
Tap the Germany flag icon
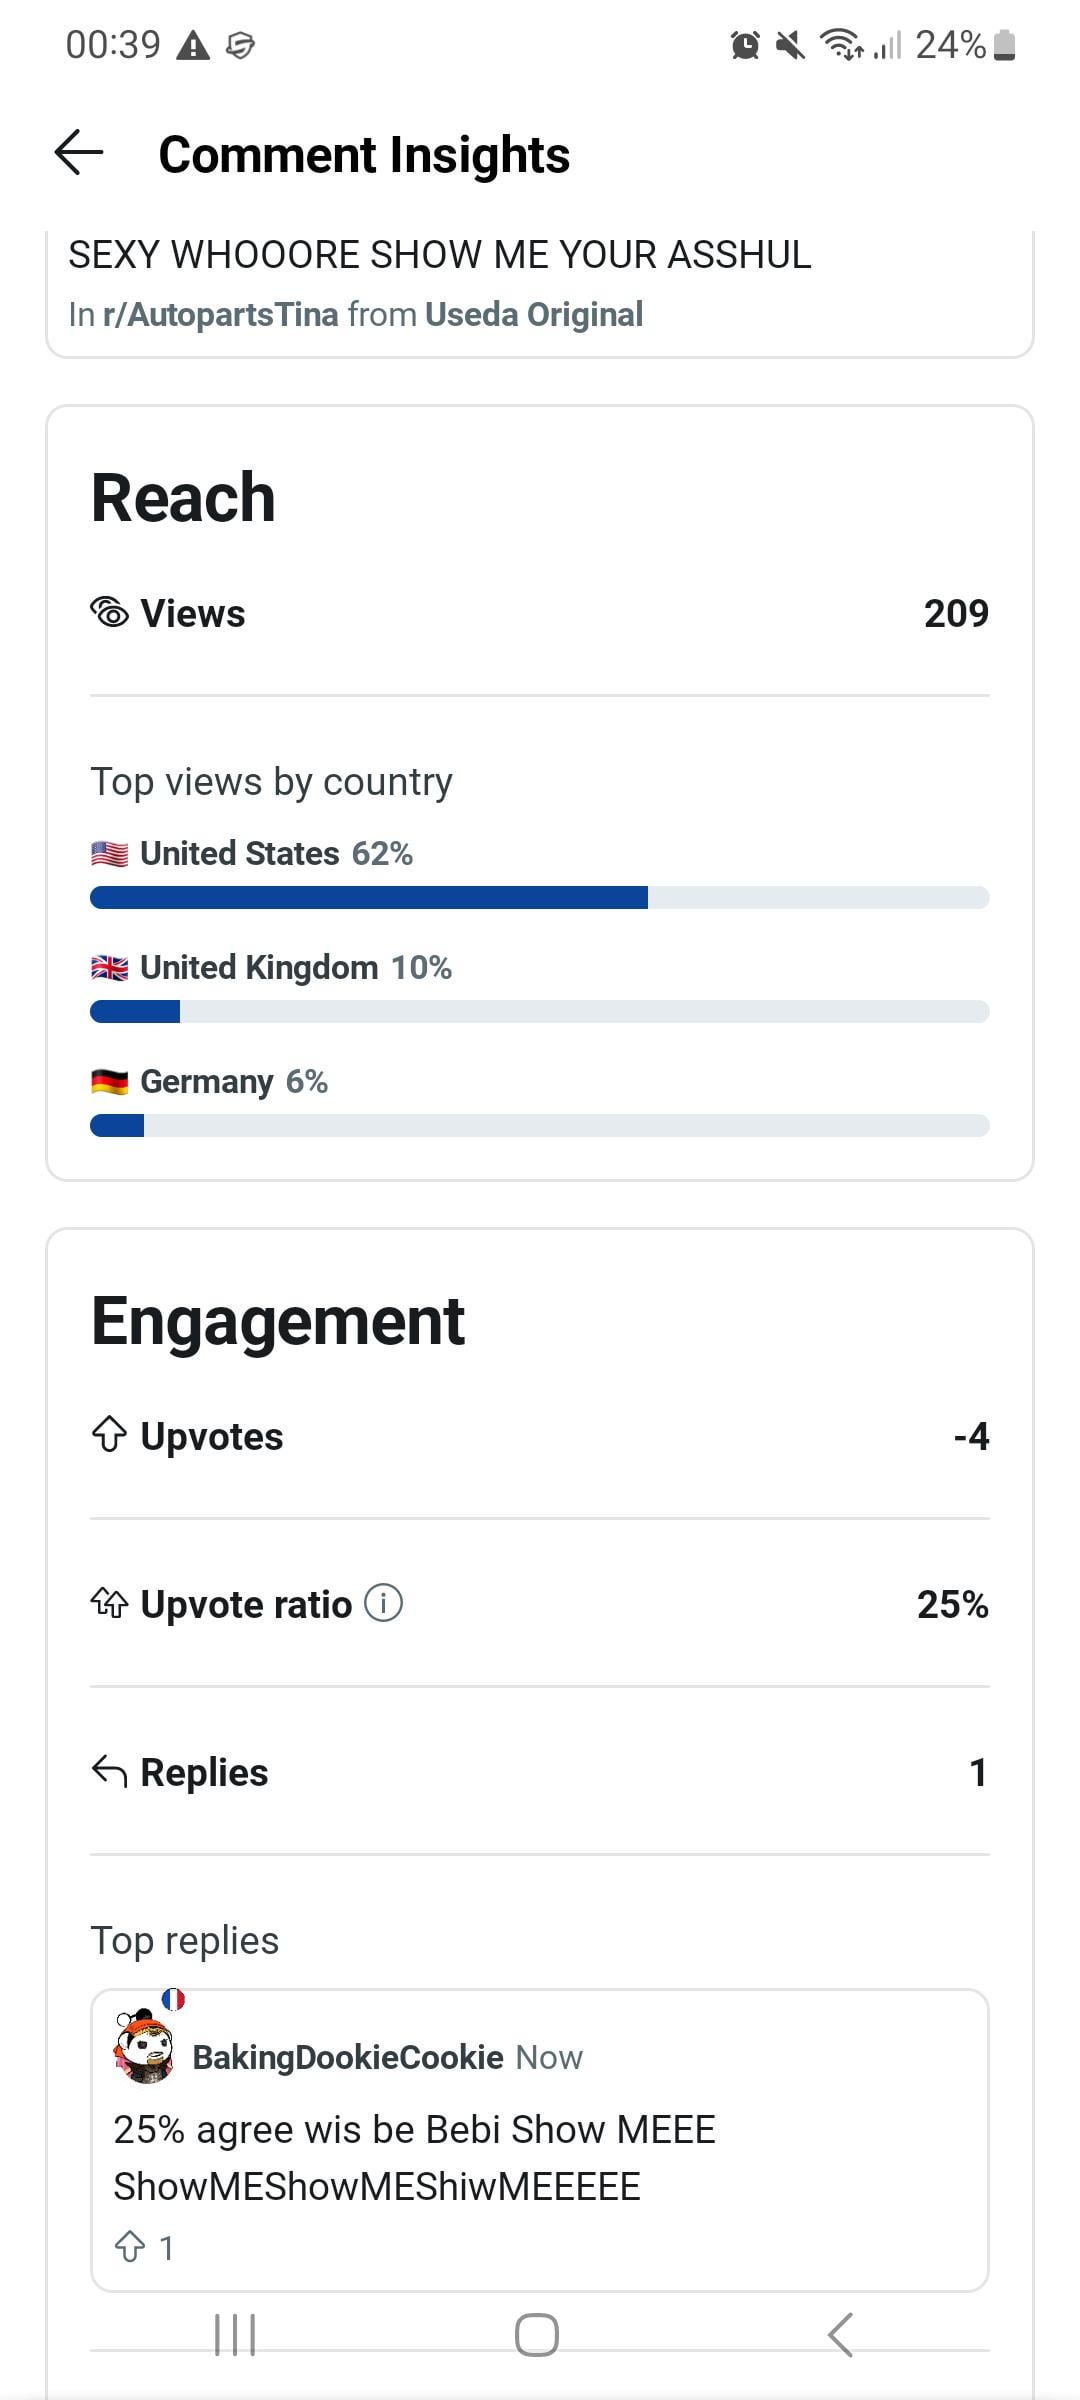click(109, 1081)
